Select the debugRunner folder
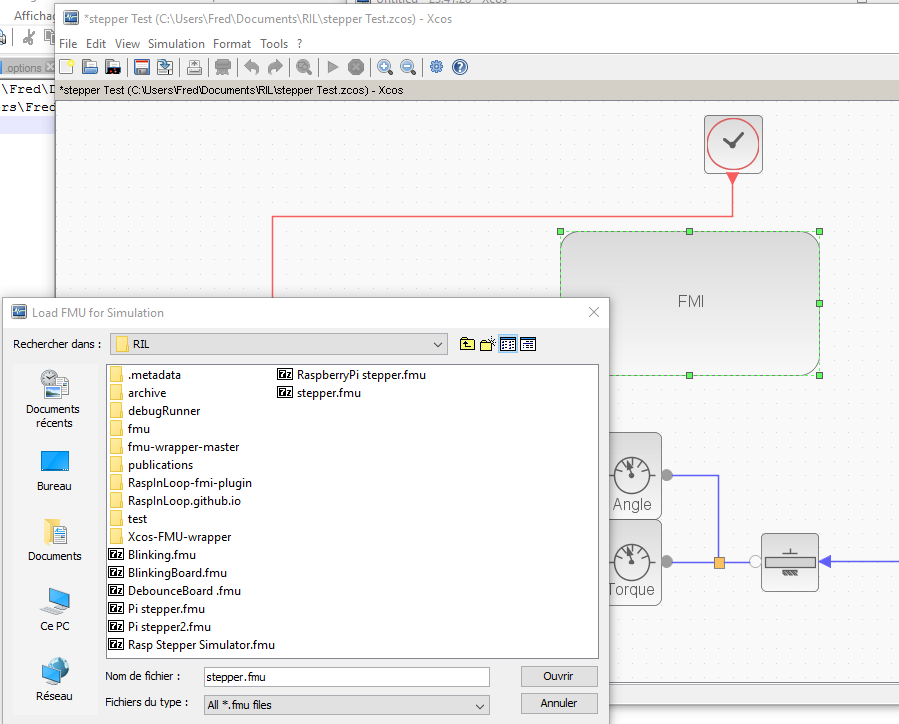 [x=155, y=411]
